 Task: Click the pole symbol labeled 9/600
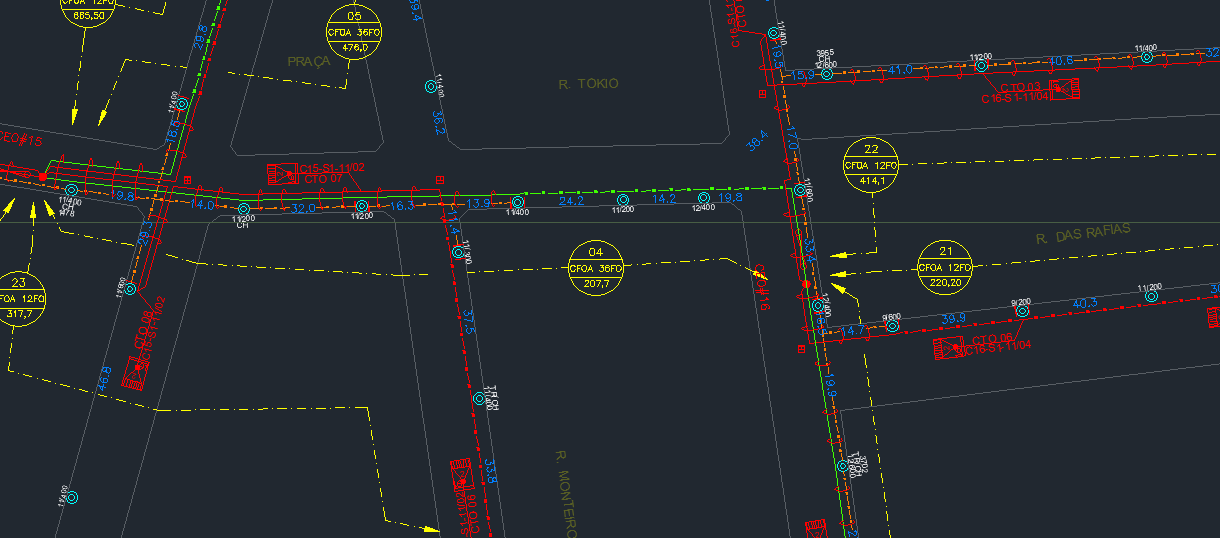coord(892,326)
